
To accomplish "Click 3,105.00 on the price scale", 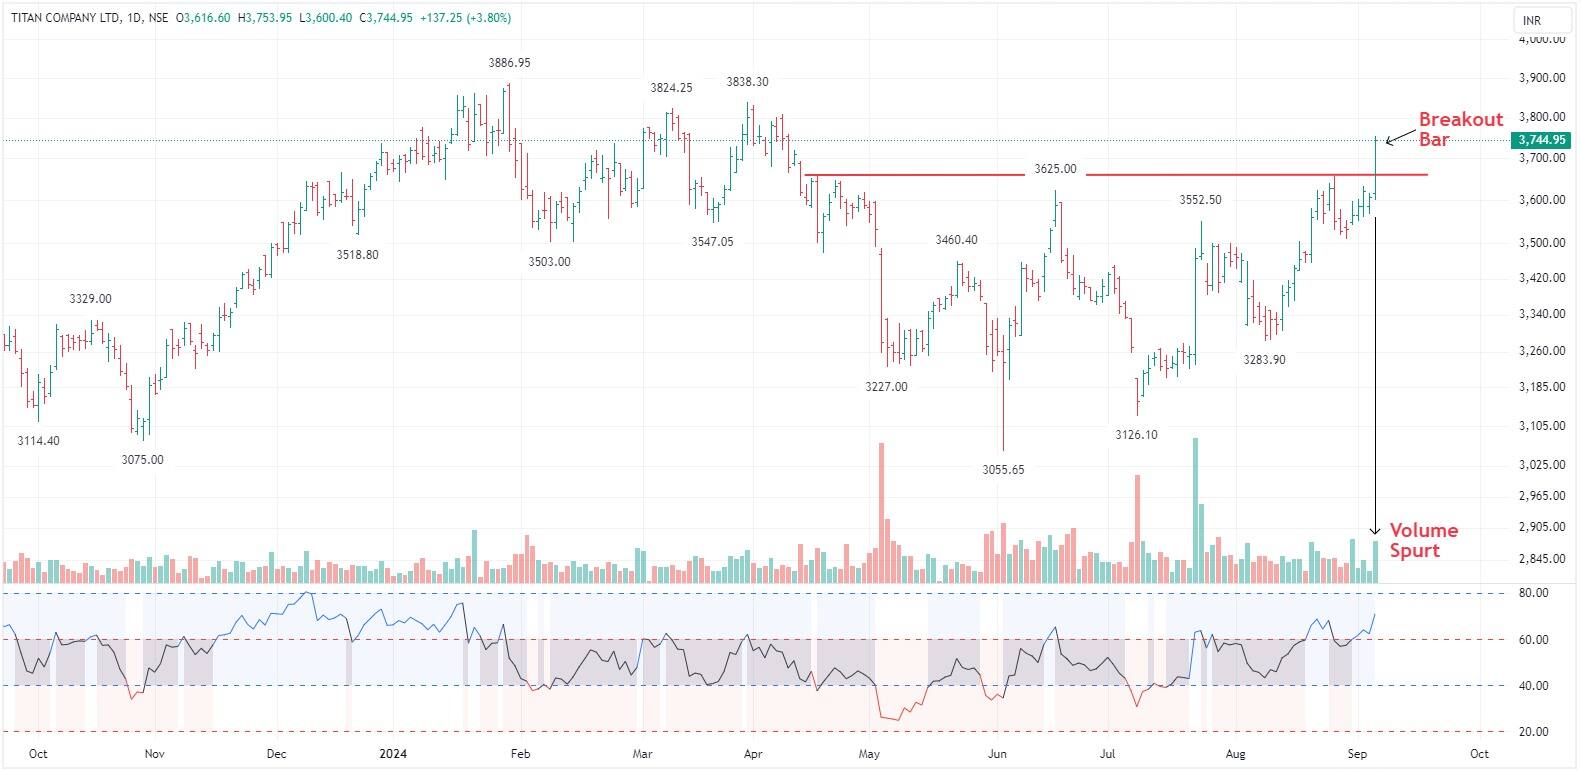I will tap(1542, 426).
